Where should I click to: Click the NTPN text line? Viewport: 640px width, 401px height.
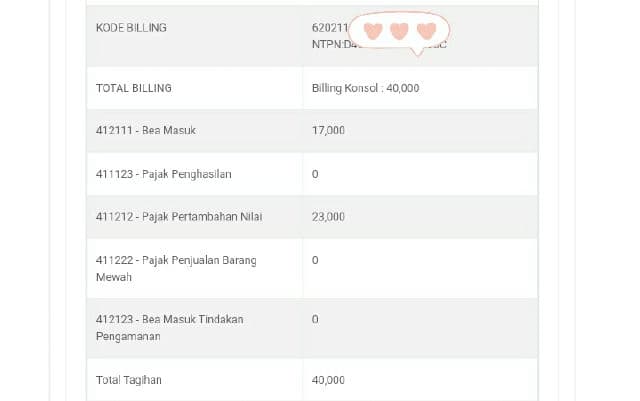331,44
